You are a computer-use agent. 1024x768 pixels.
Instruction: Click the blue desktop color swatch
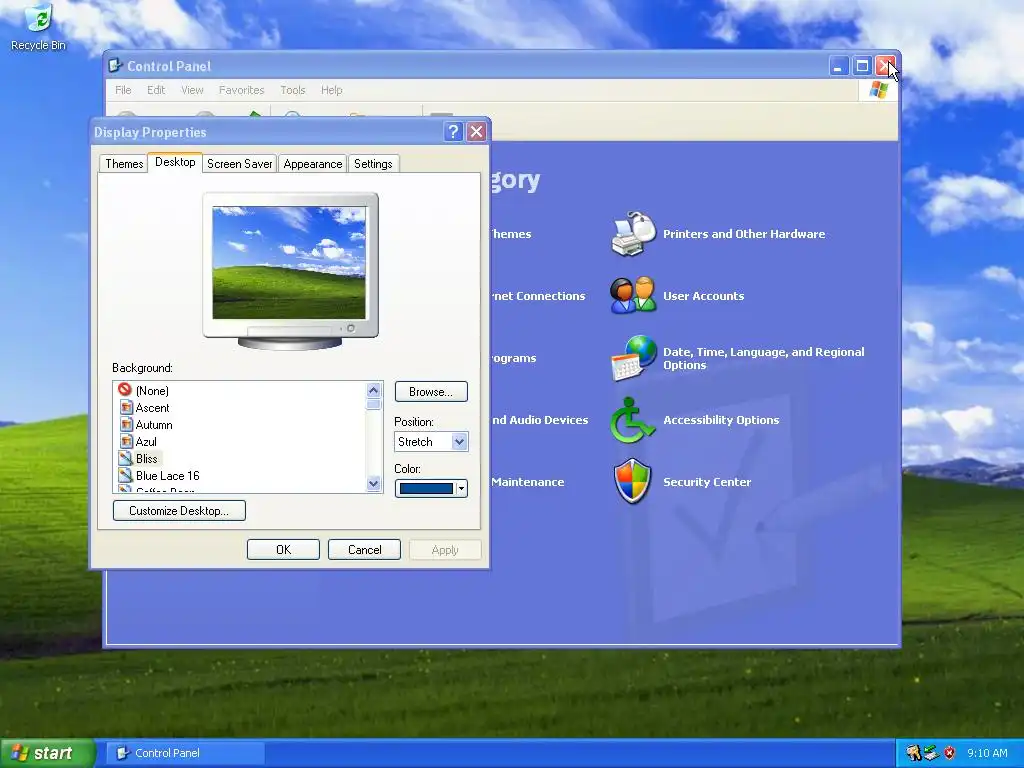pyautogui.click(x=426, y=488)
